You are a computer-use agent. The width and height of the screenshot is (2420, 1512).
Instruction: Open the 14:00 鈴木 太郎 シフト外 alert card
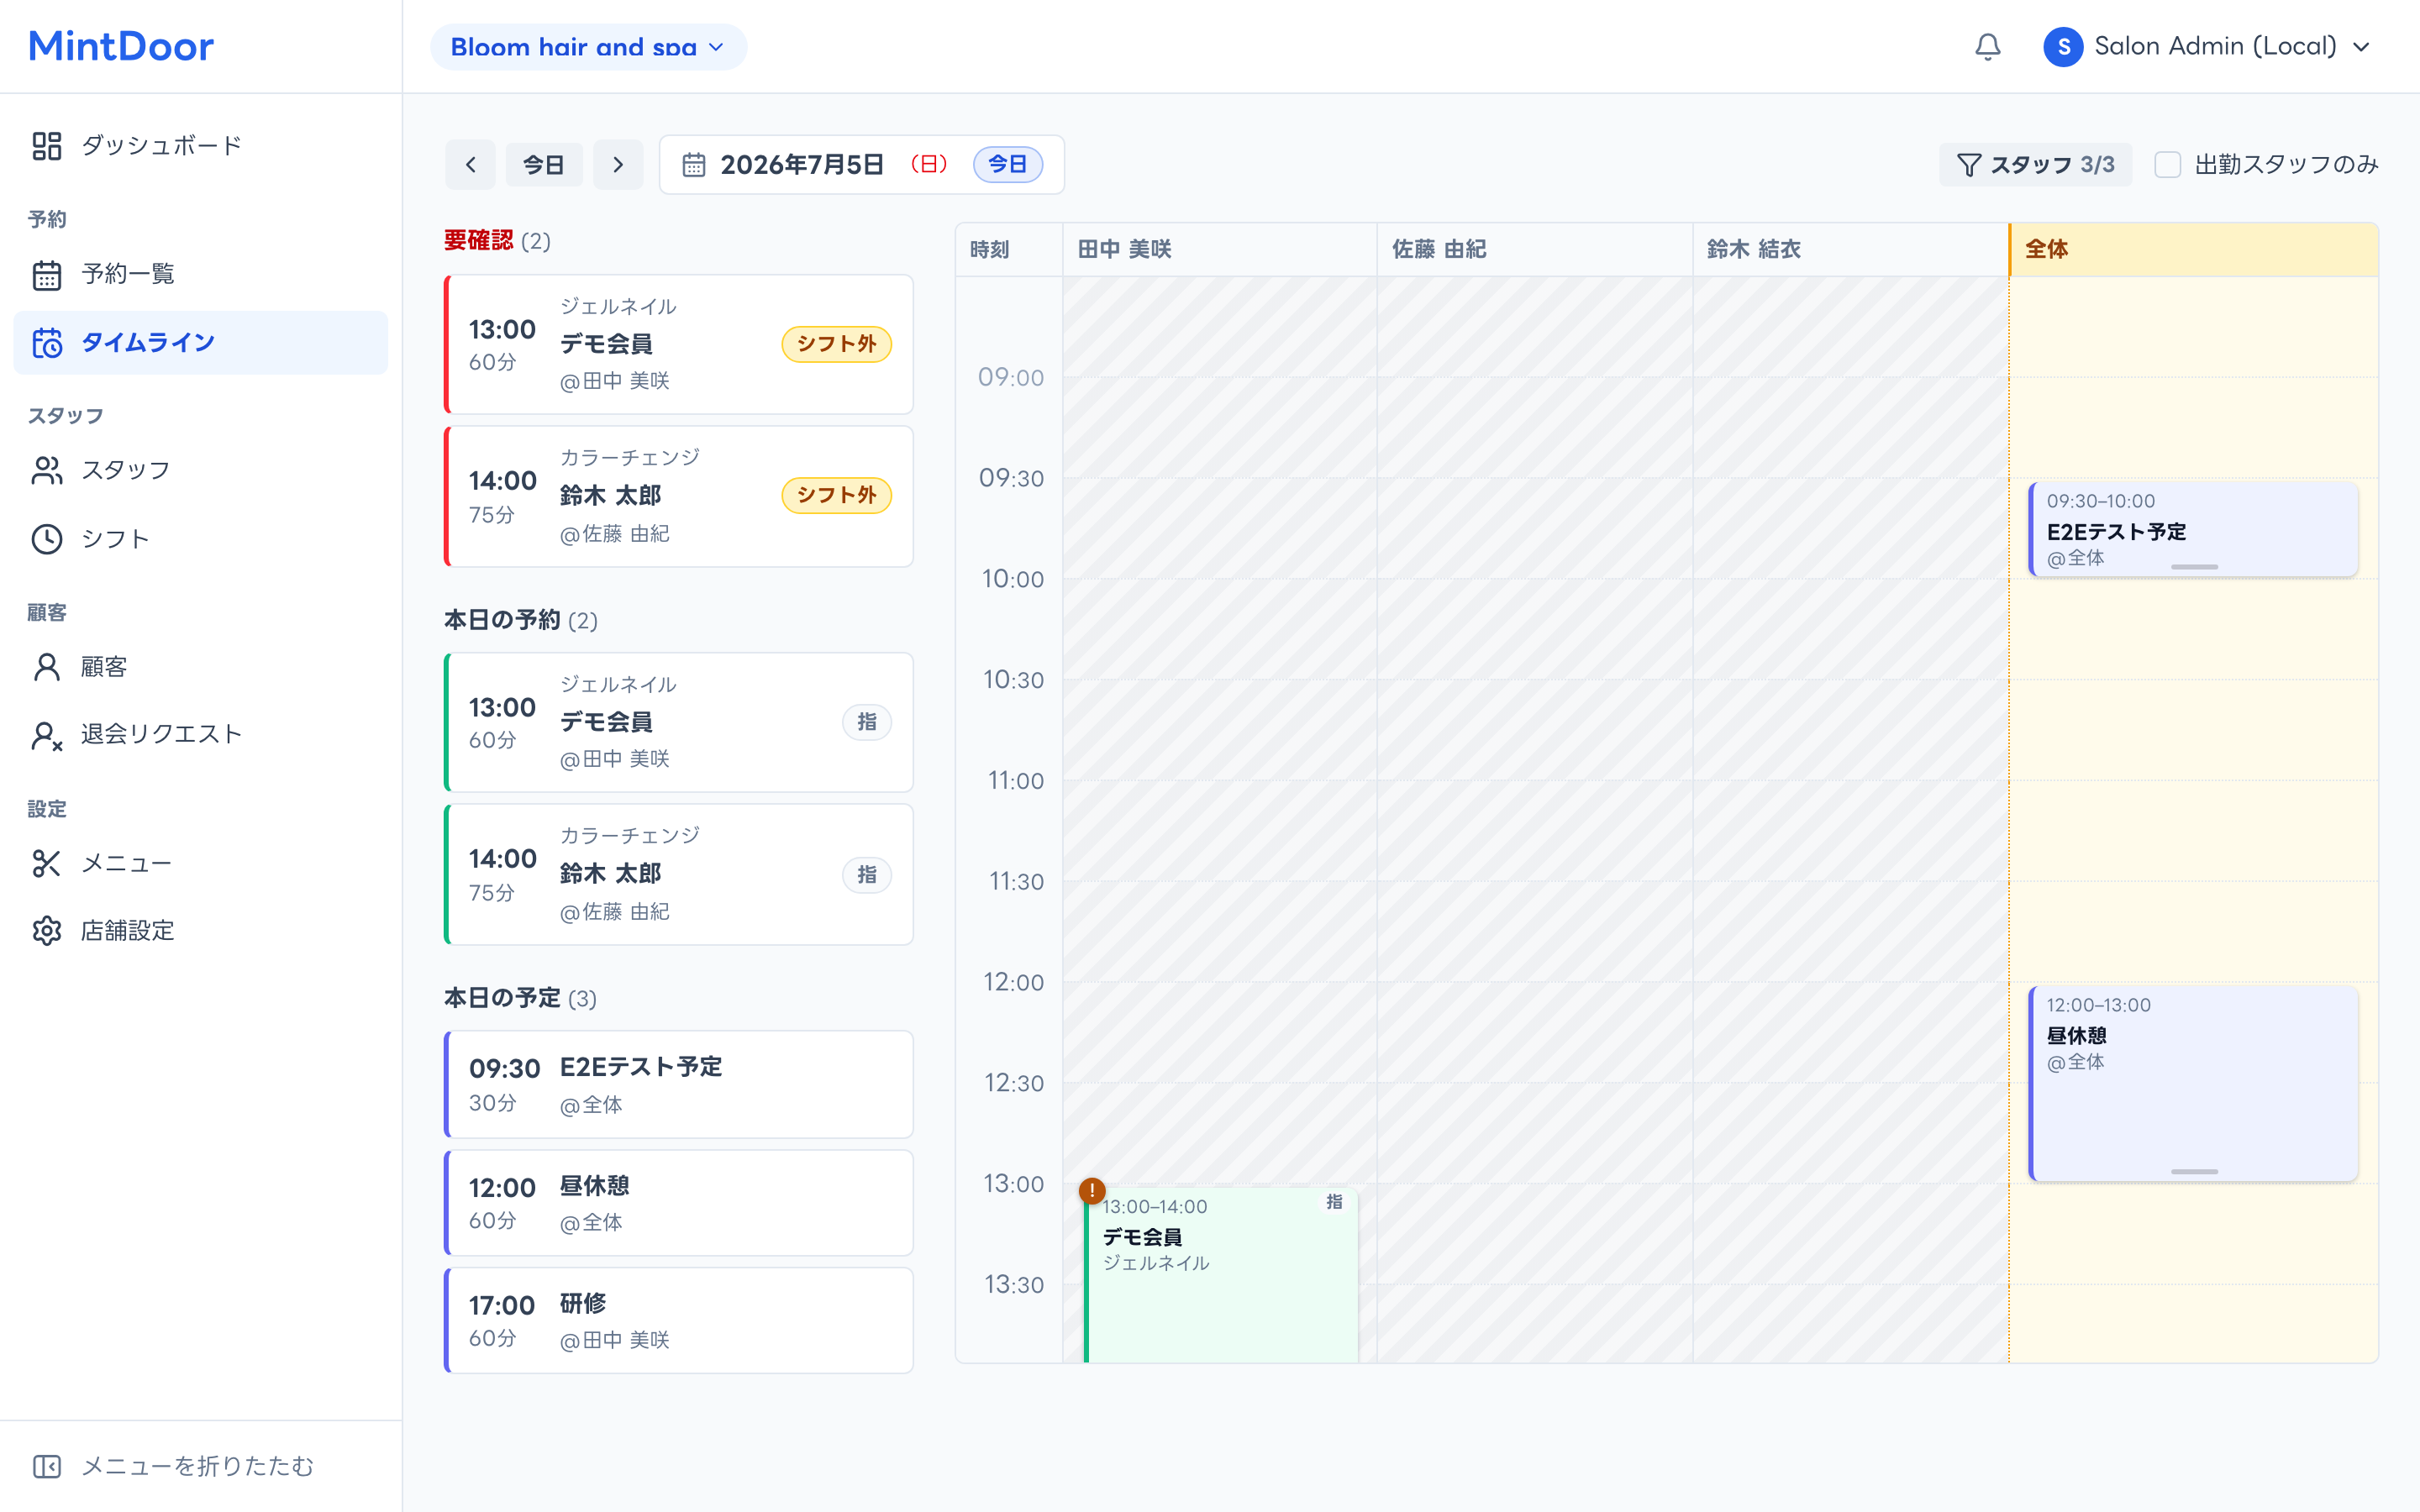coord(679,496)
